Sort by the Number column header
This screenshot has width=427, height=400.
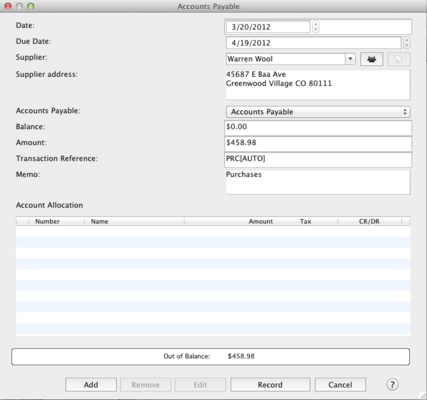(56, 221)
